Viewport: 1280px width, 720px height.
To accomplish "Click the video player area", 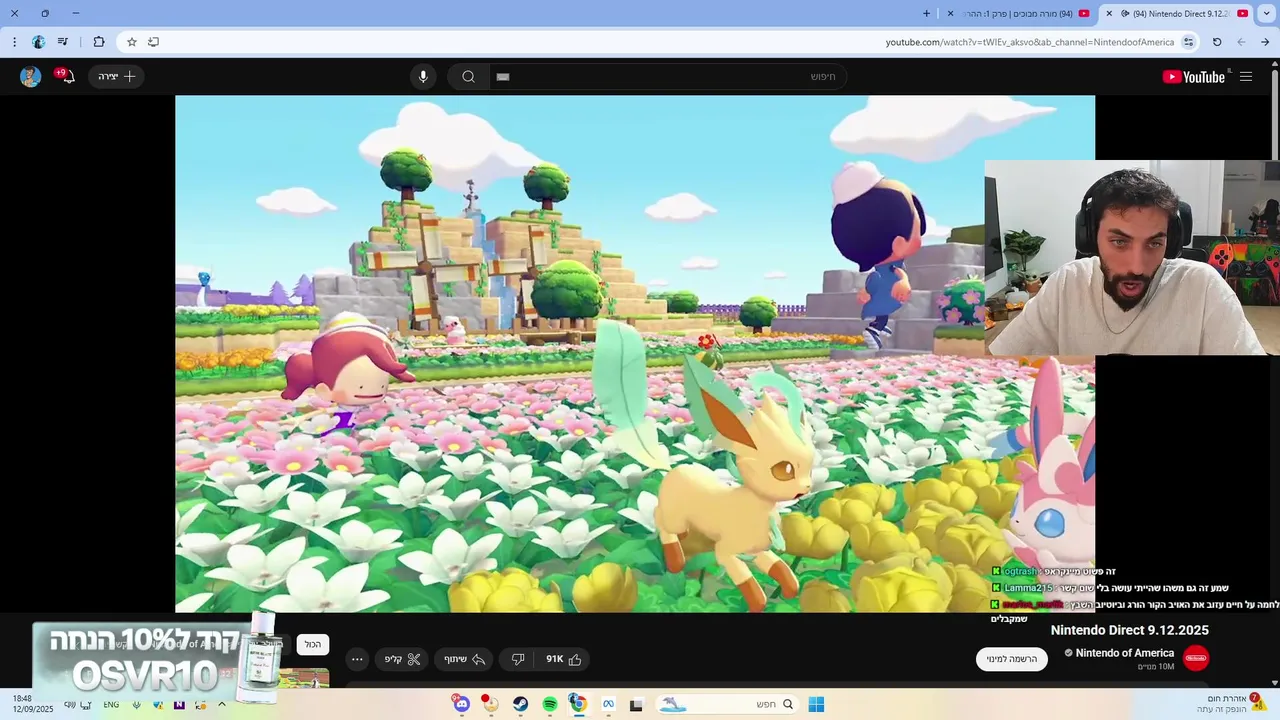I will point(635,353).
